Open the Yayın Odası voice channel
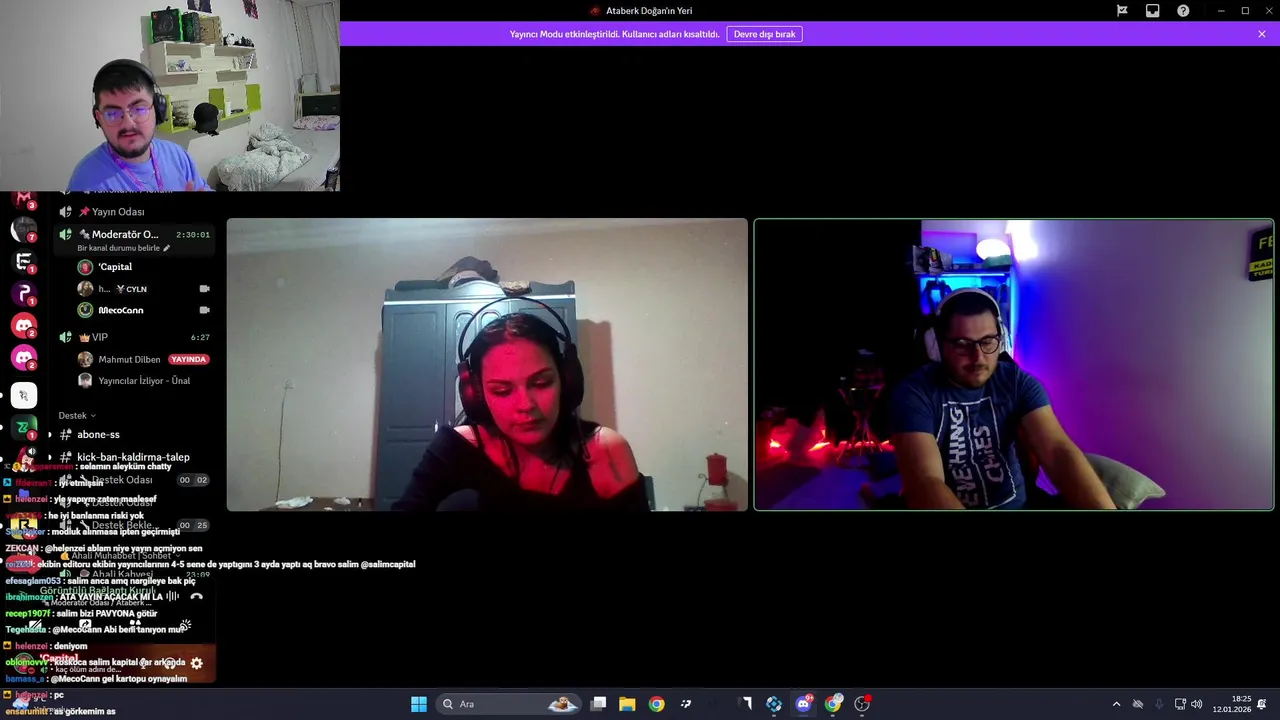 (x=135, y=212)
